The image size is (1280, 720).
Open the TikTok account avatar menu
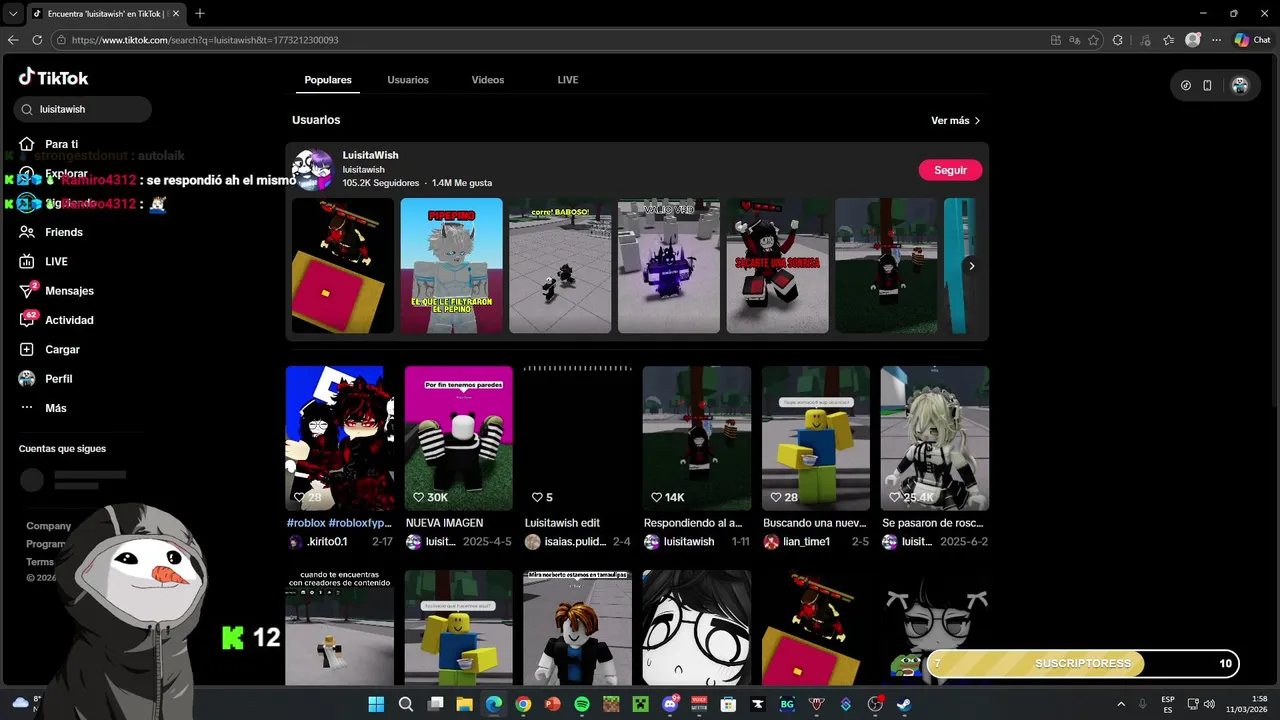pyautogui.click(x=1240, y=86)
